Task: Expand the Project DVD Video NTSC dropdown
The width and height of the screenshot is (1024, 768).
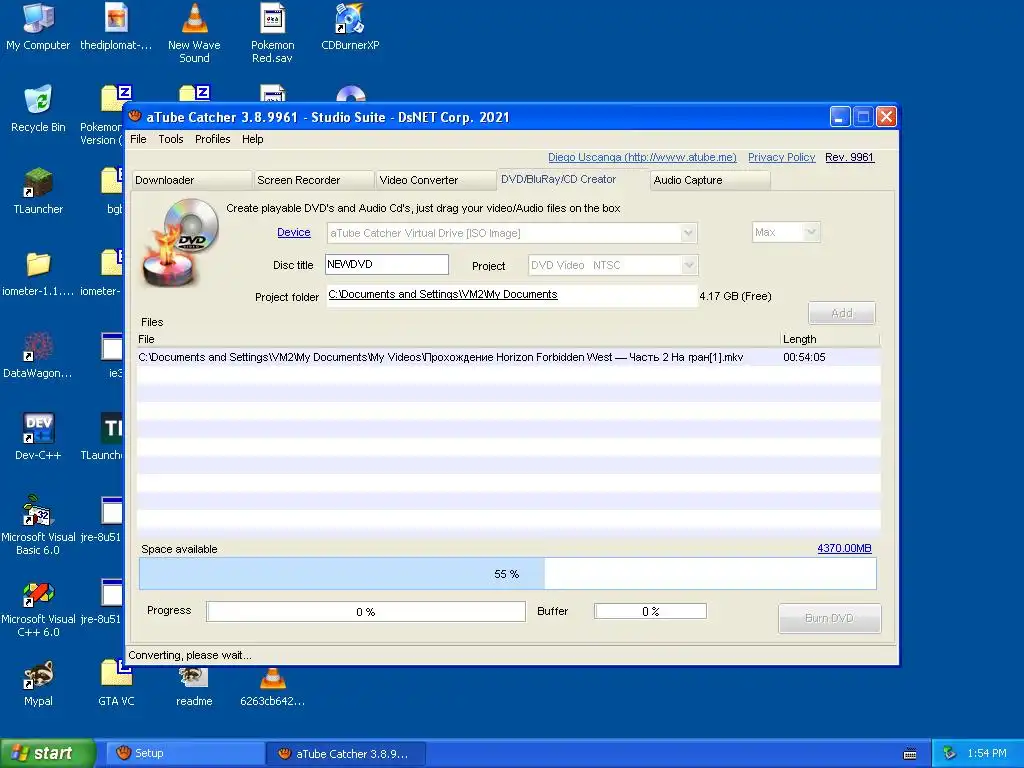Action: click(x=688, y=265)
